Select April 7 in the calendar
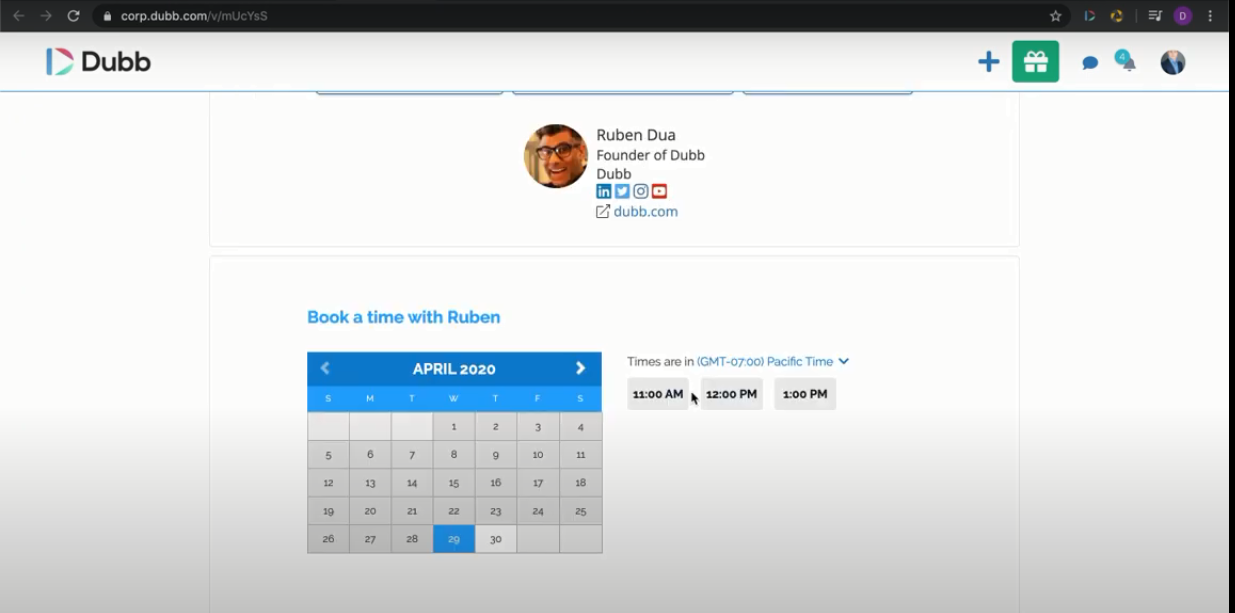Image resolution: width=1235 pixels, height=613 pixels. click(x=412, y=455)
